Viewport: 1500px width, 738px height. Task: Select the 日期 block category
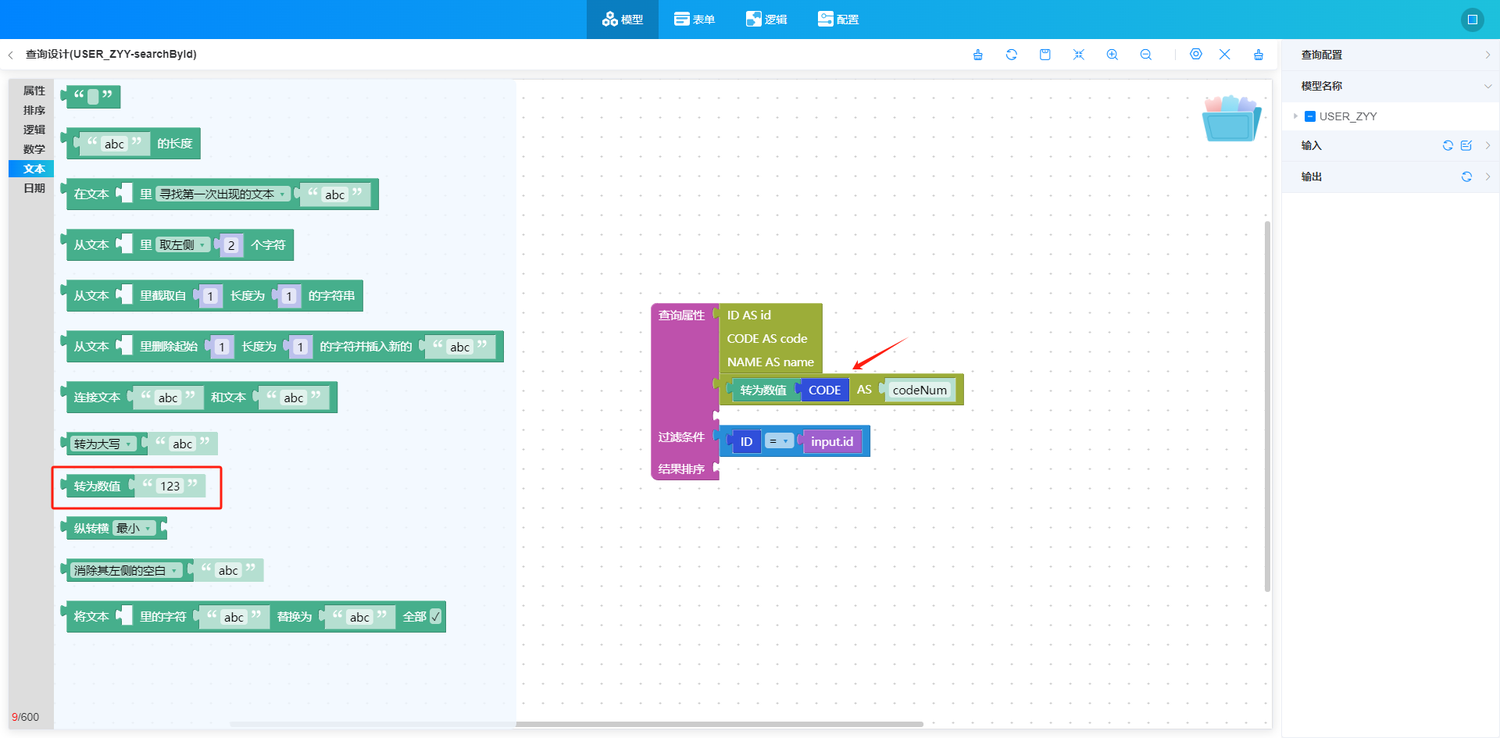34,188
